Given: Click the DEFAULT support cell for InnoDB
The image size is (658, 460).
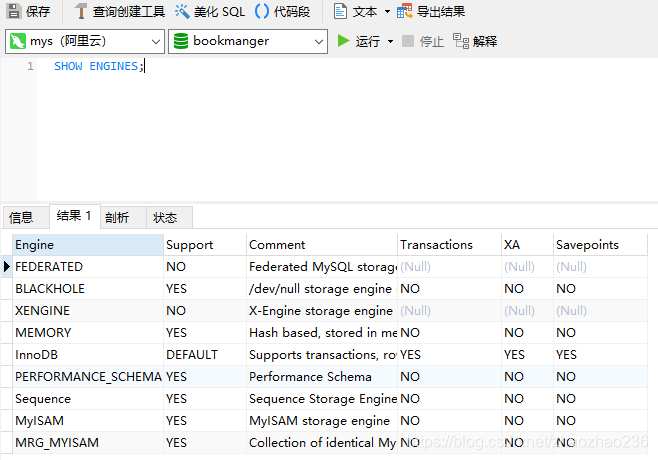Looking at the screenshot, I should 205,355.
